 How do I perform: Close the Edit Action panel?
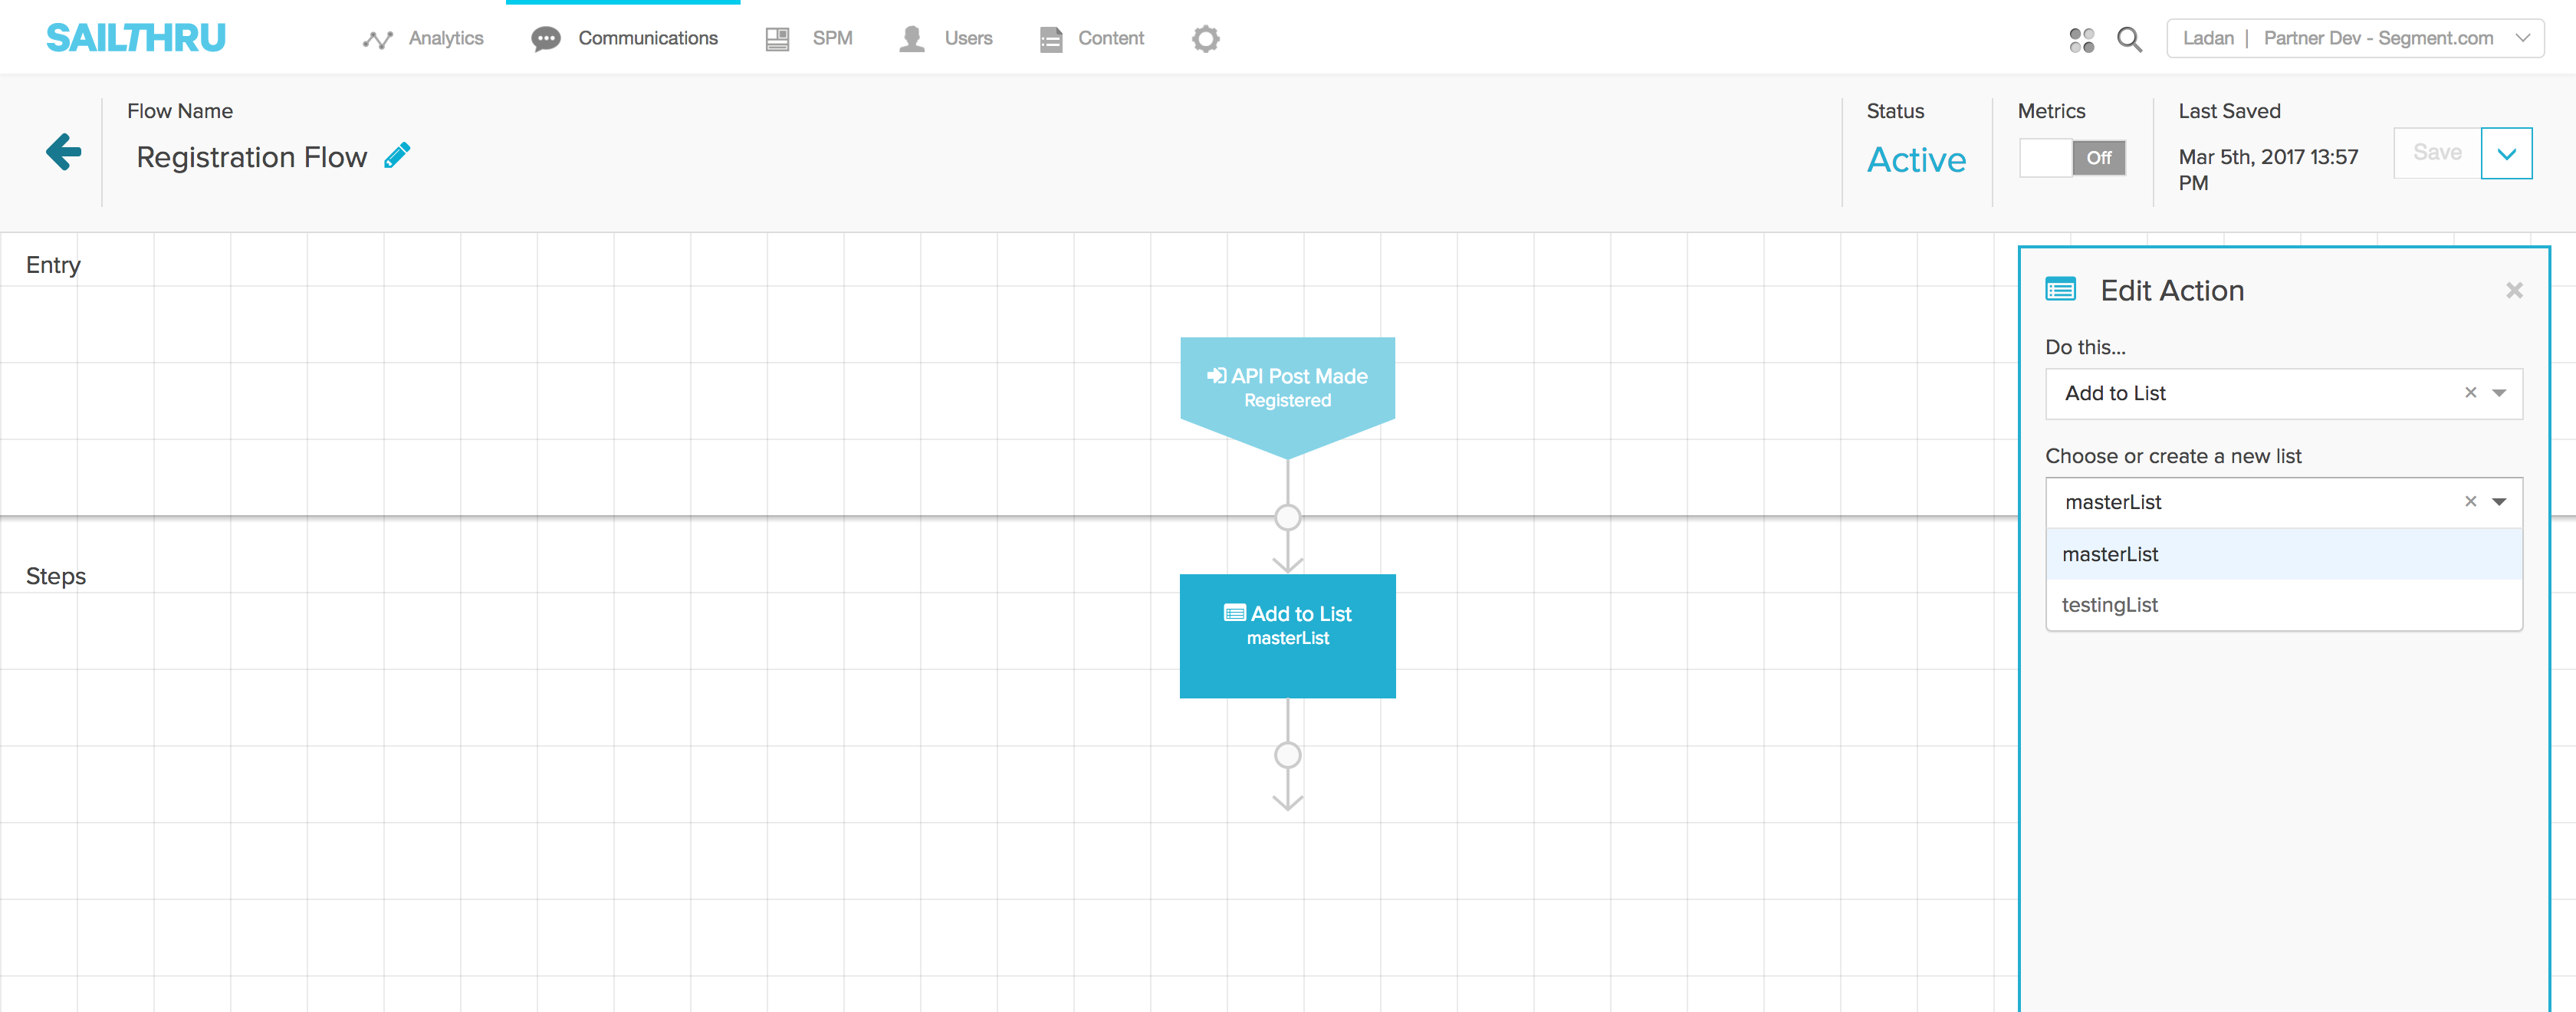tap(2514, 290)
